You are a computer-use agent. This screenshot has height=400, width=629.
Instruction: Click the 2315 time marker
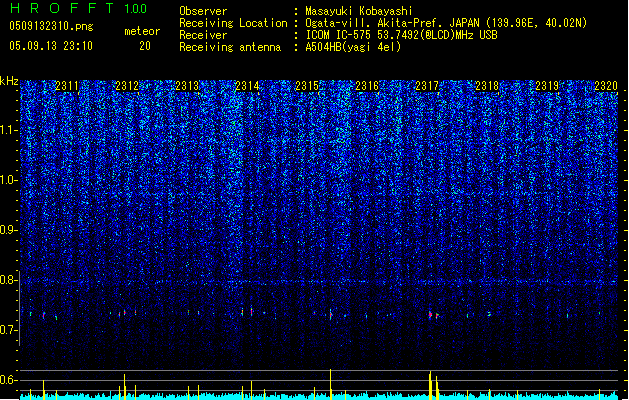tap(307, 86)
